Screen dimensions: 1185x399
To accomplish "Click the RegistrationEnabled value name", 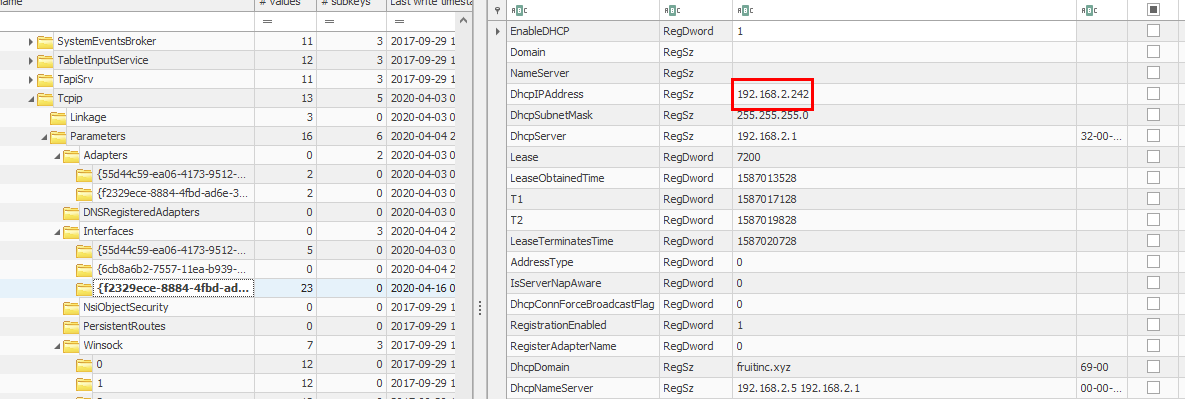I will tap(558, 325).
